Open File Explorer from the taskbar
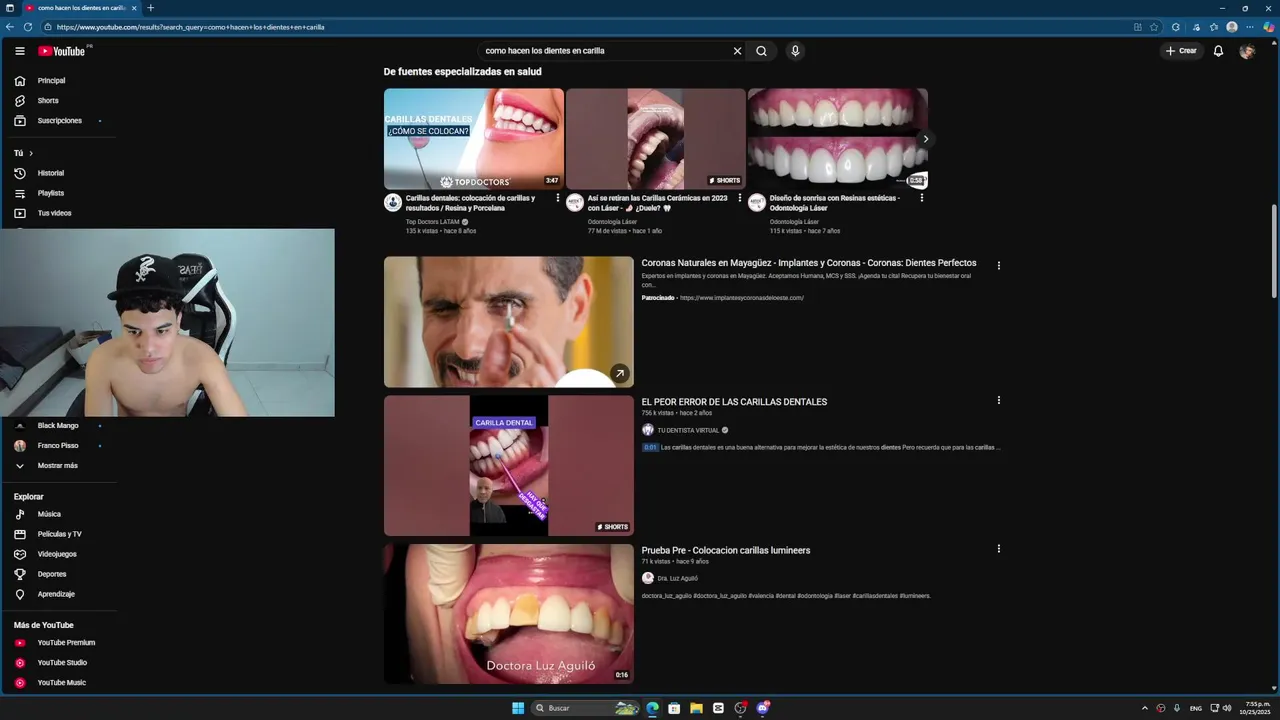Screen dimensions: 1280x720 (x=696, y=708)
